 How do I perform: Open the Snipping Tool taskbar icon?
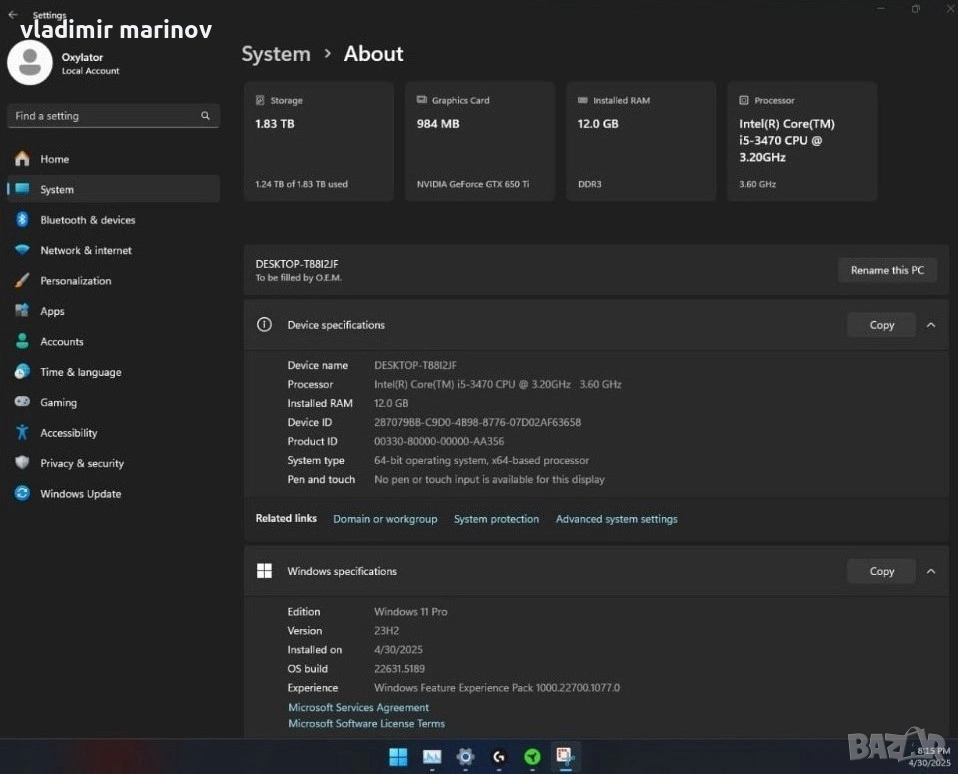pyautogui.click(x=565, y=757)
